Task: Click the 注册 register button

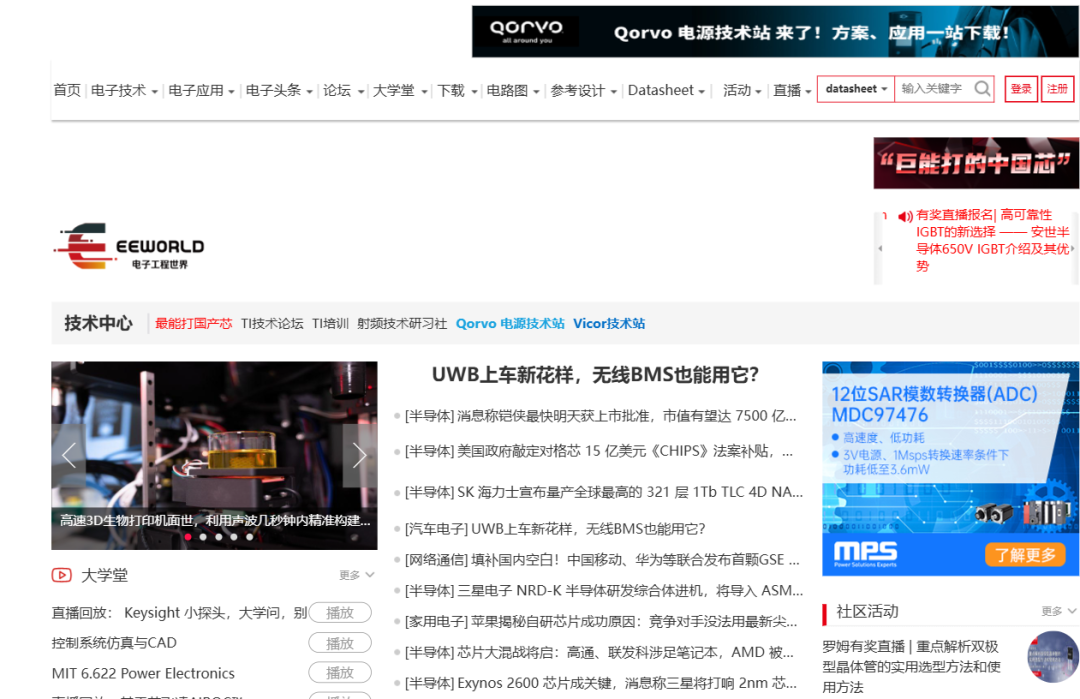Action: (1057, 89)
